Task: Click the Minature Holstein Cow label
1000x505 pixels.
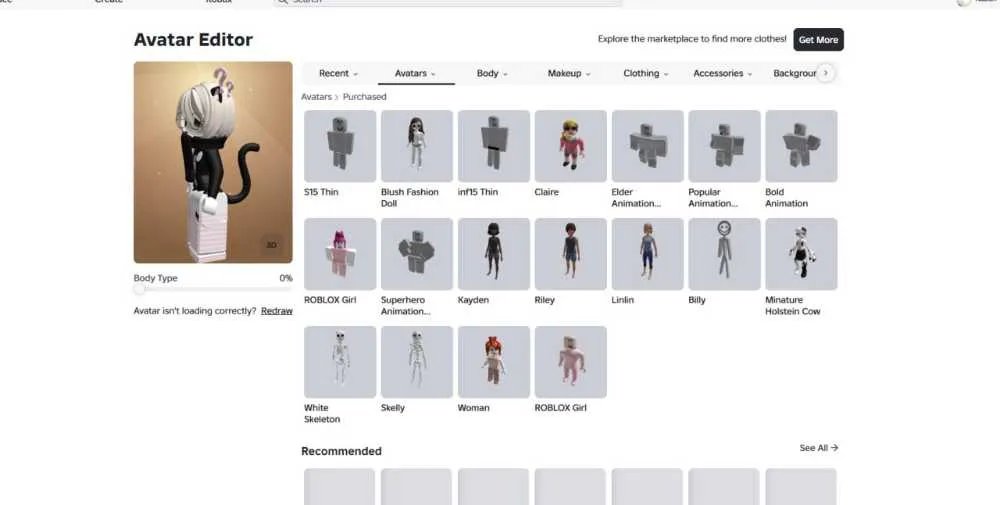Action: pos(793,305)
